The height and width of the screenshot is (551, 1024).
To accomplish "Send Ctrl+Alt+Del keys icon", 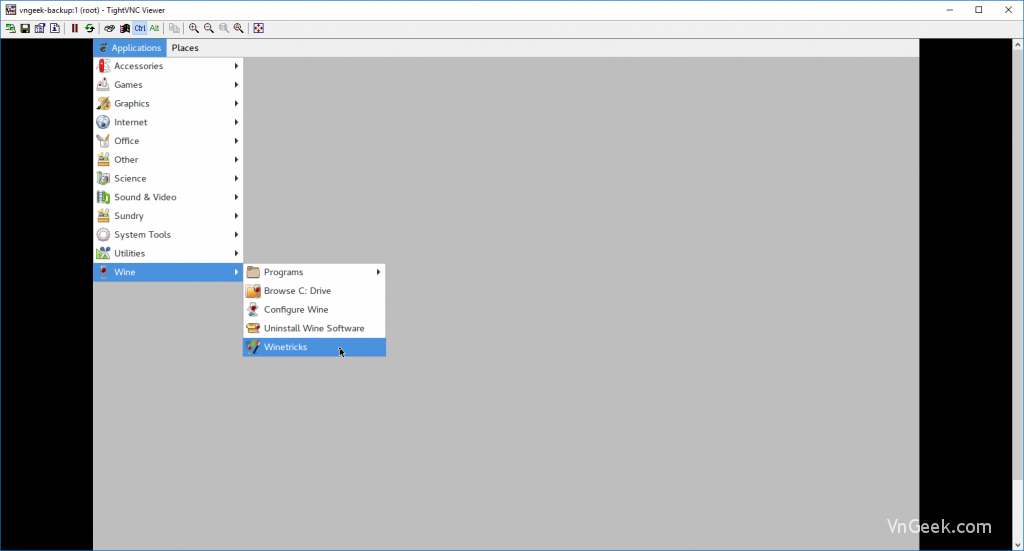I will pos(109,28).
